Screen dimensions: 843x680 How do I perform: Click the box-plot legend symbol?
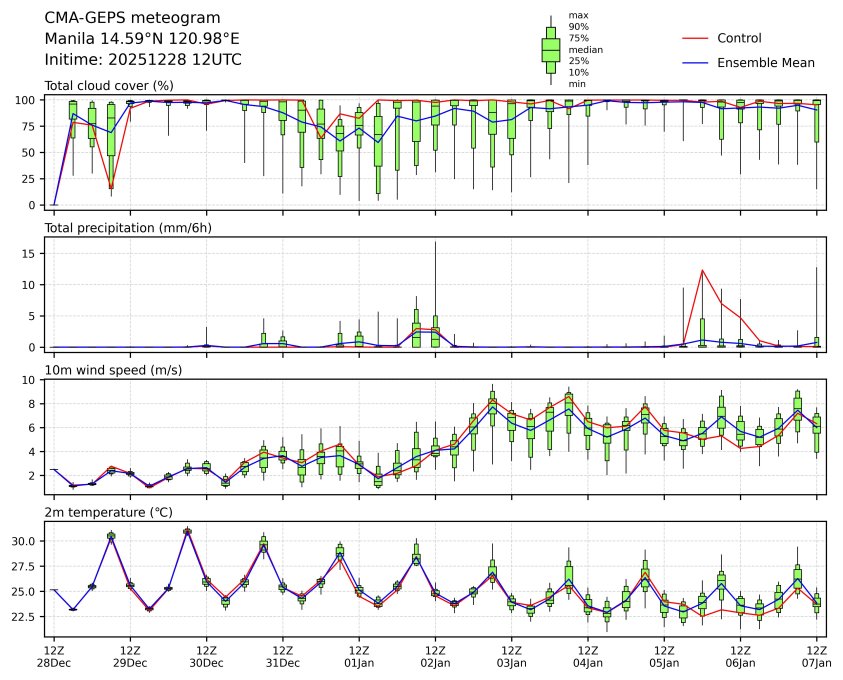pyautogui.click(x=550, y=49)
